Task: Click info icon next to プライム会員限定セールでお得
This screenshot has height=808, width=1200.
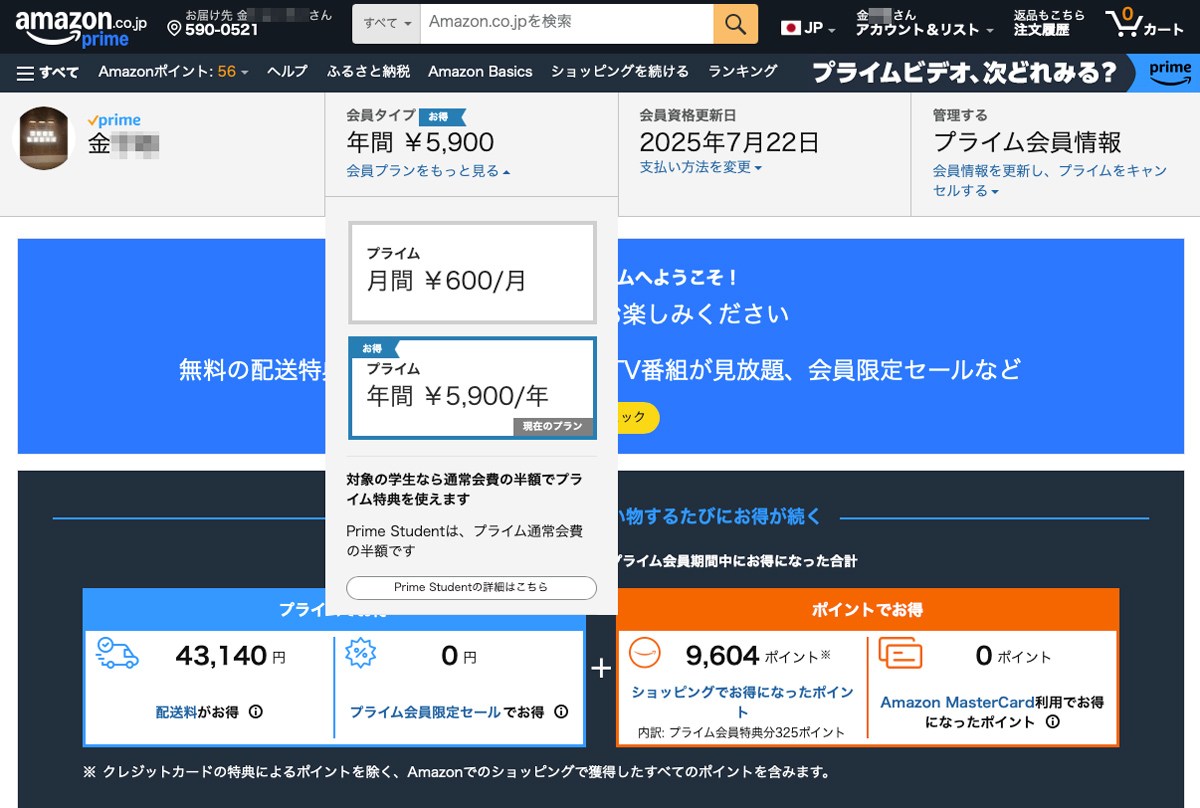Action: [561, 712]
